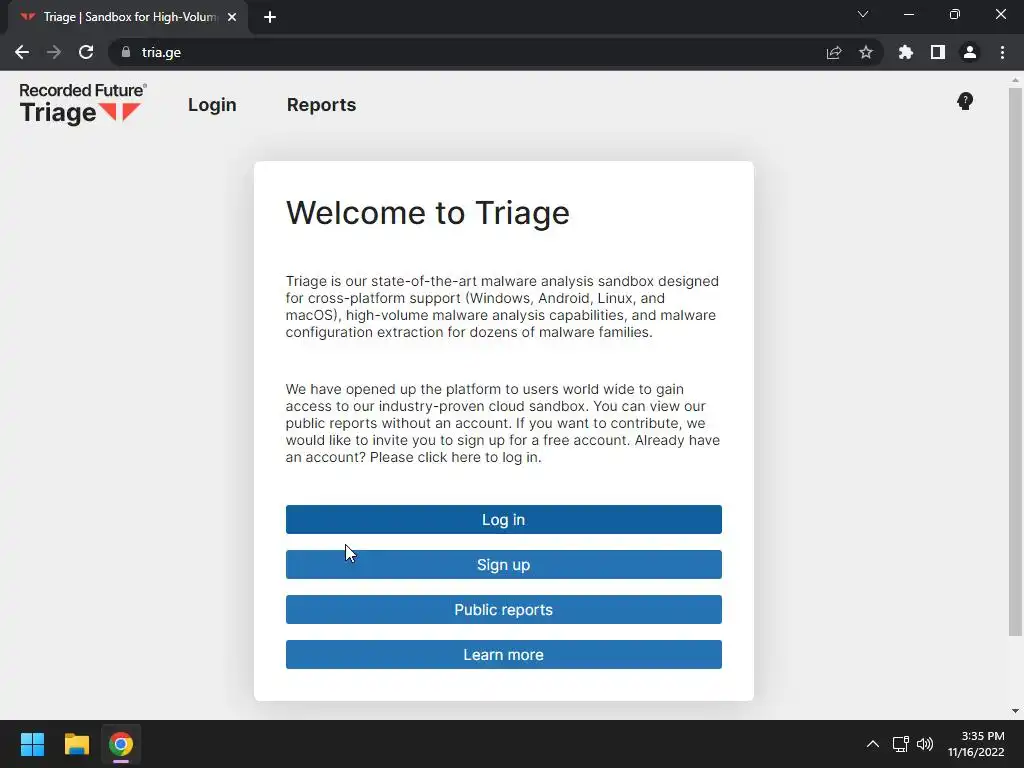
Task: Click the Chrome taskbar icon
Action: (121, 744)
